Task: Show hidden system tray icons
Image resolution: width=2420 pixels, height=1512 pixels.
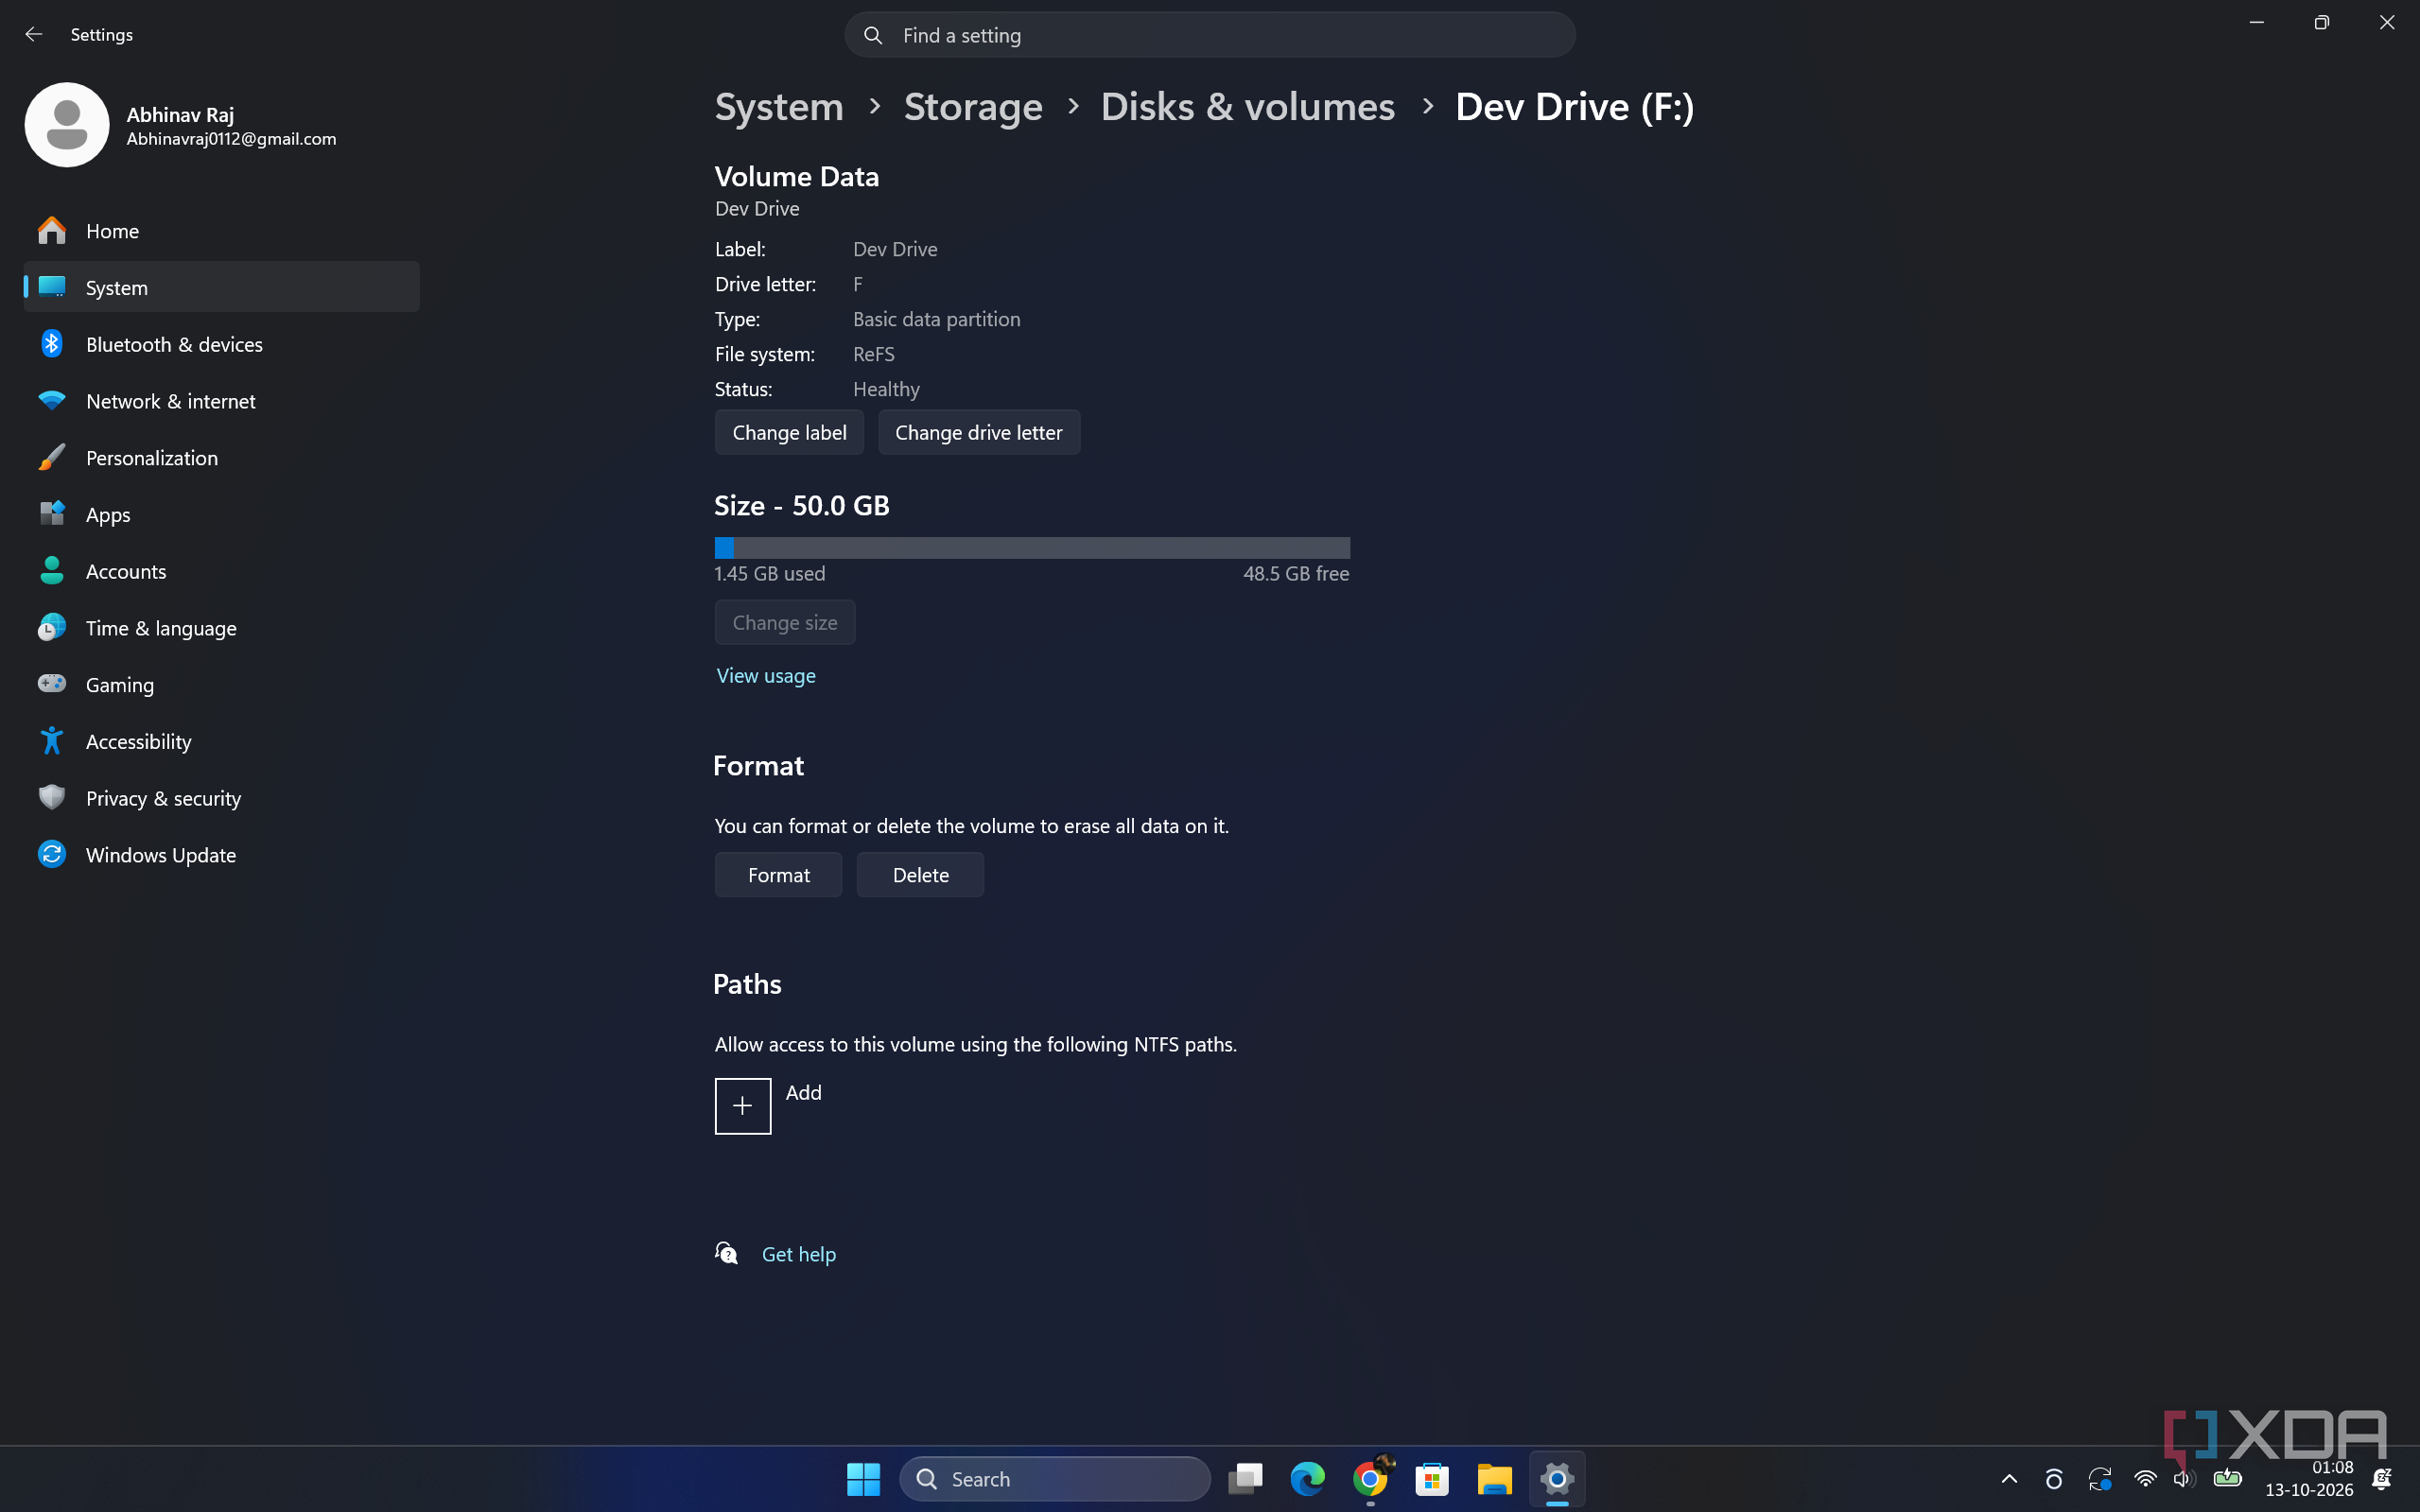Action: tap(2009, 1479)
